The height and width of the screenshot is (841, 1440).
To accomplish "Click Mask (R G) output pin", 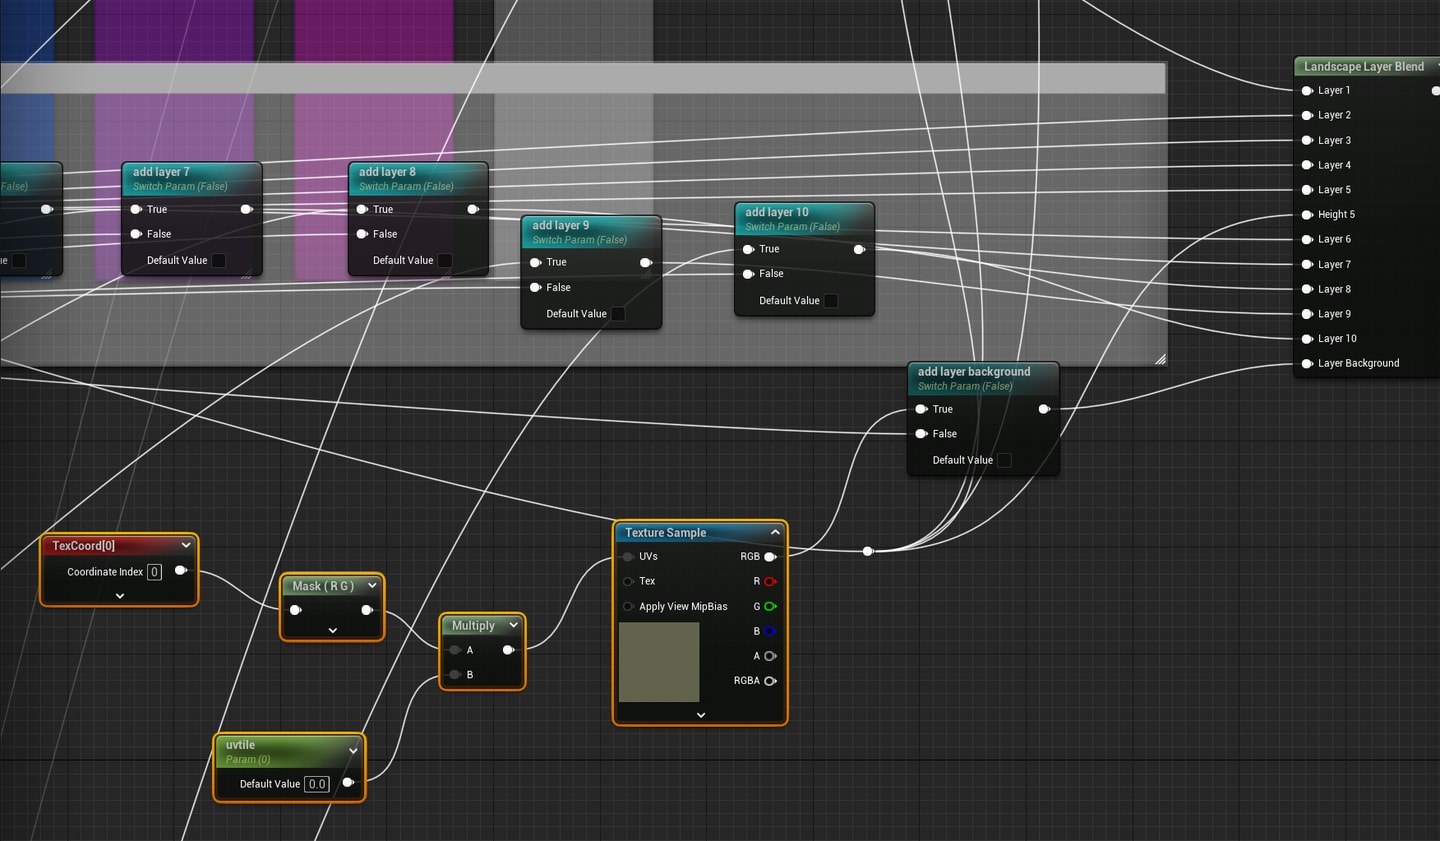I will coord(367,610).
